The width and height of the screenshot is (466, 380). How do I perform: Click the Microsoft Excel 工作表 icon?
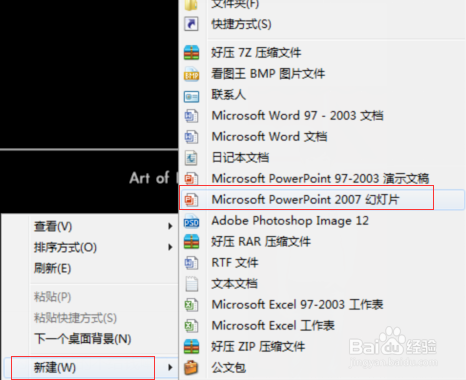click(x=191, y=326)
